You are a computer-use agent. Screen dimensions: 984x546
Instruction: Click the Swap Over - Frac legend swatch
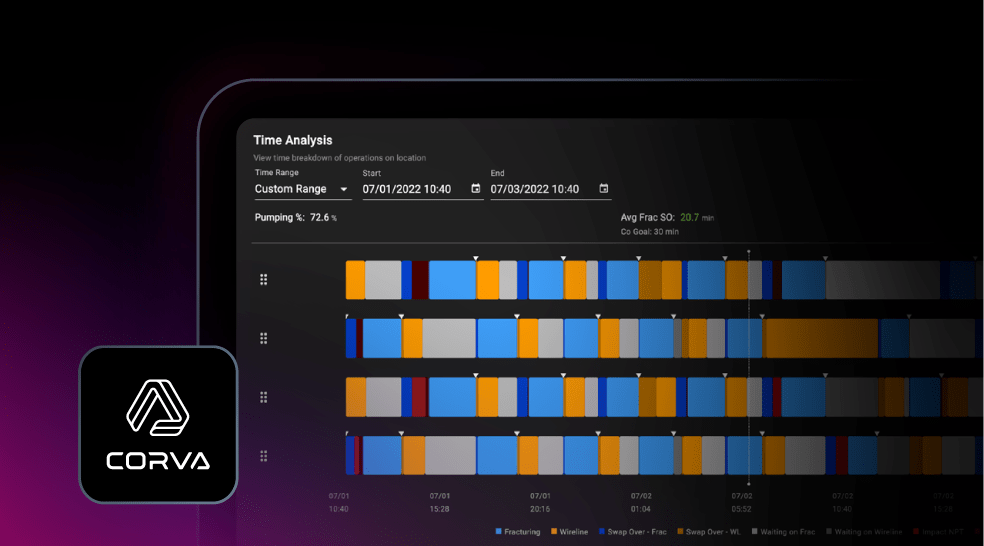click(x=602, y=532)
